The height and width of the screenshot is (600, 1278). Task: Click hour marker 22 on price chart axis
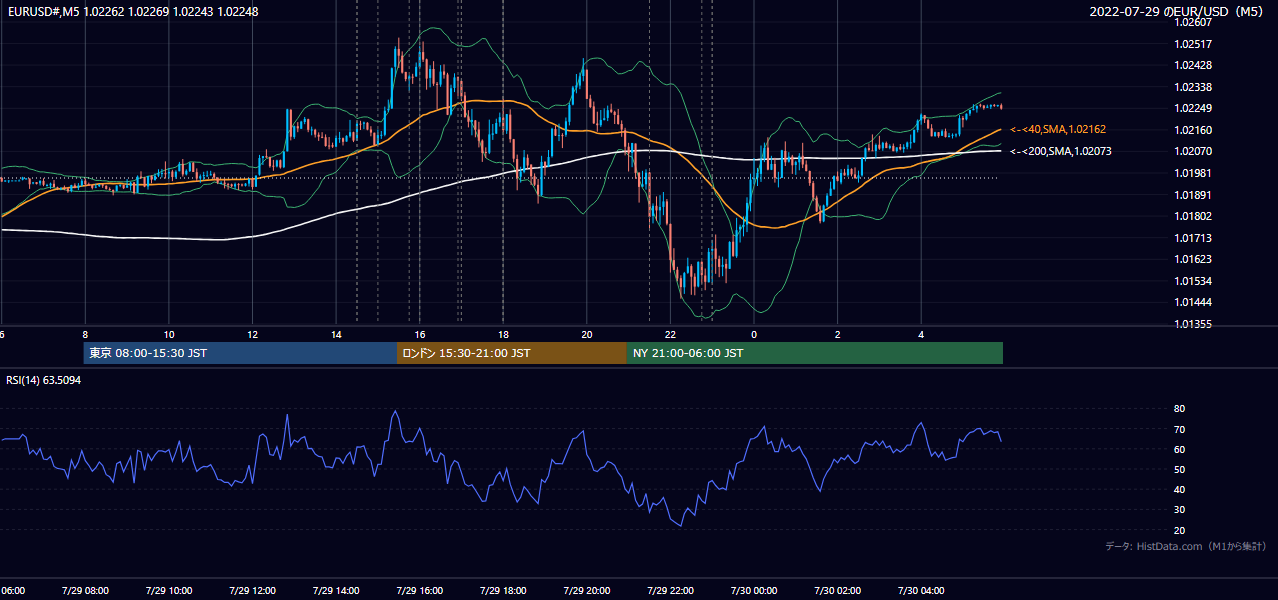coord(670,334)
